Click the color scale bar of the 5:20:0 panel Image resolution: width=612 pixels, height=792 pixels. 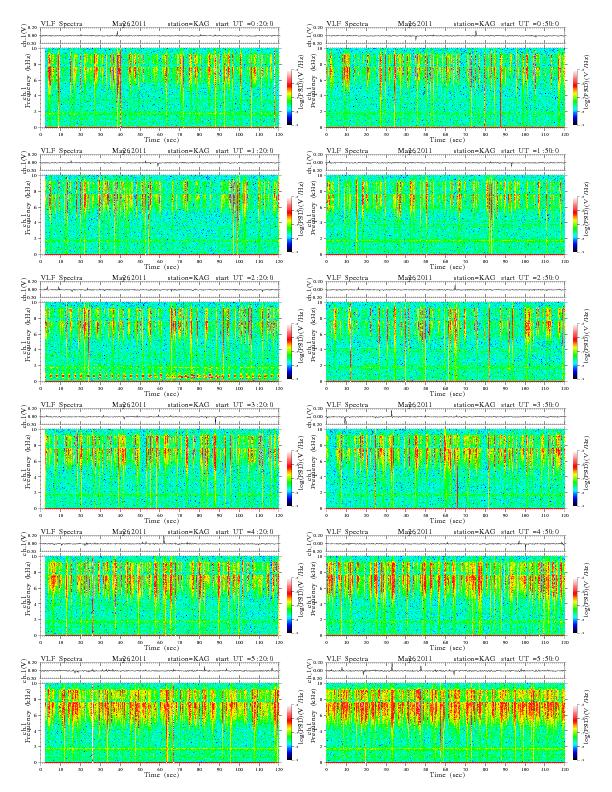pos(289,732)
